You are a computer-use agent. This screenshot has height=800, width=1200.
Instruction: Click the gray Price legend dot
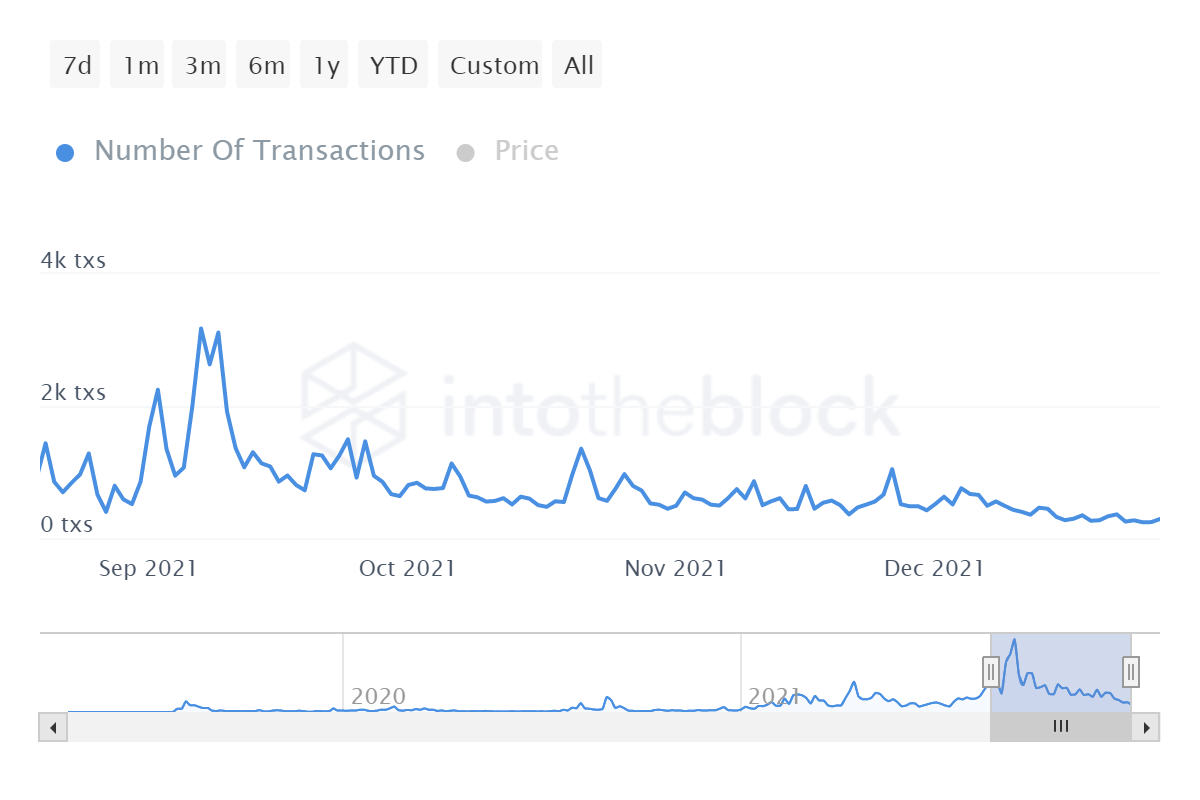pos(465,153)
